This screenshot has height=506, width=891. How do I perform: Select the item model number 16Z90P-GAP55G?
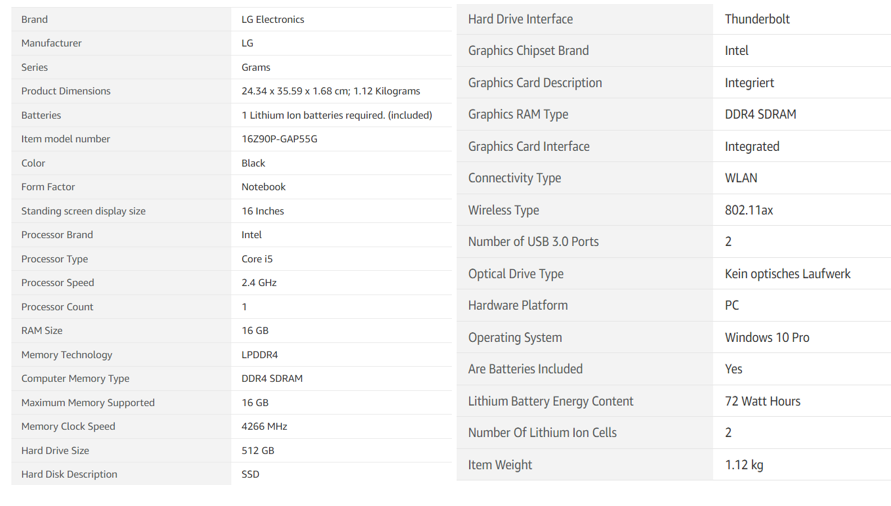279,139
